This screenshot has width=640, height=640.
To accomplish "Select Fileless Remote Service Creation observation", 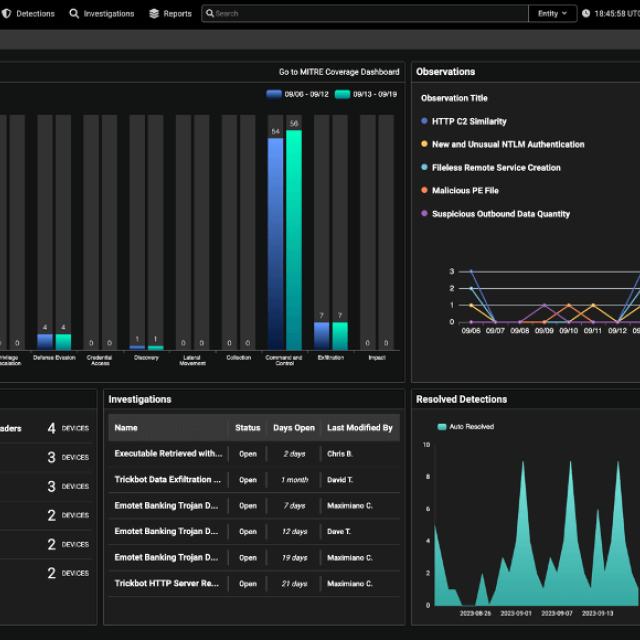I will coord(496,168).
